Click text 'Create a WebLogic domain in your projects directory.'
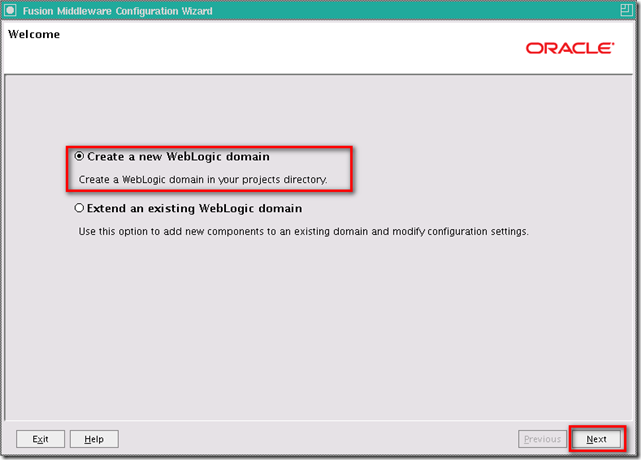Screen dimensions: 641x460 coord(203,180)
